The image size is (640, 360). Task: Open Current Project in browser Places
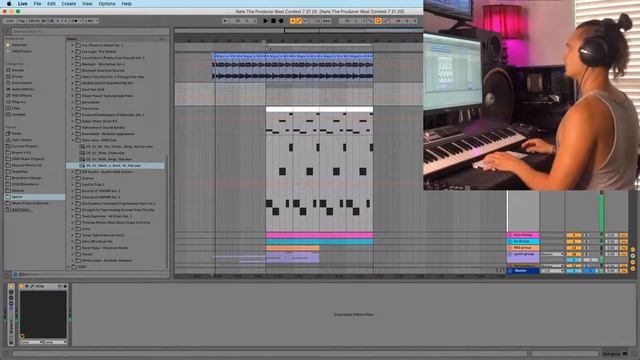[x=24, y=146]
